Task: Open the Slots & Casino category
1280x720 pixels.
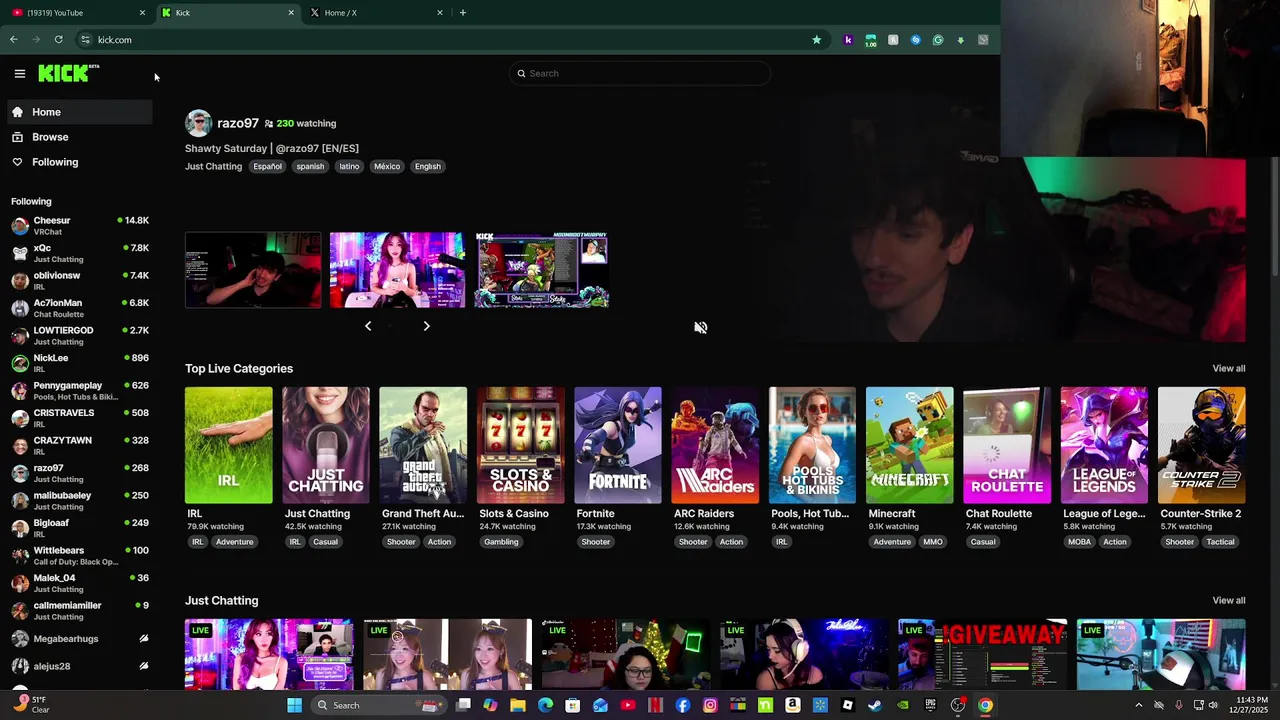Action: click(x=520, y=445)
